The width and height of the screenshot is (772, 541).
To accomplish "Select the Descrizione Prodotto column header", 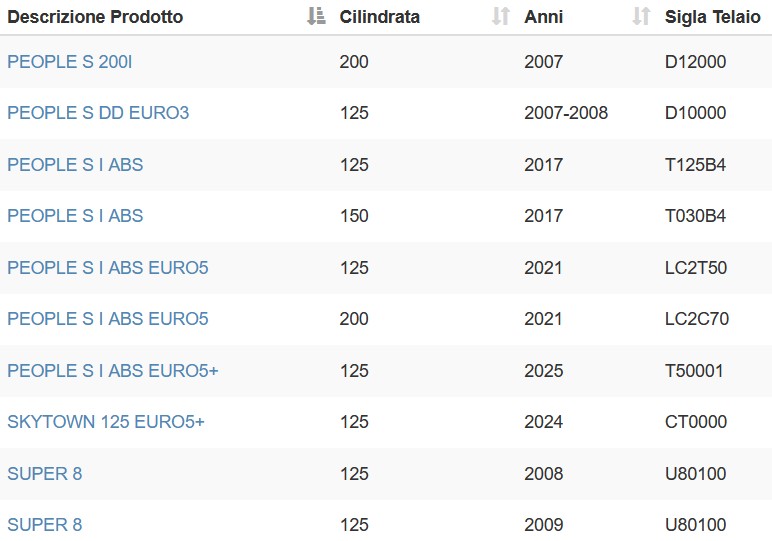I will tap(95, 17).
